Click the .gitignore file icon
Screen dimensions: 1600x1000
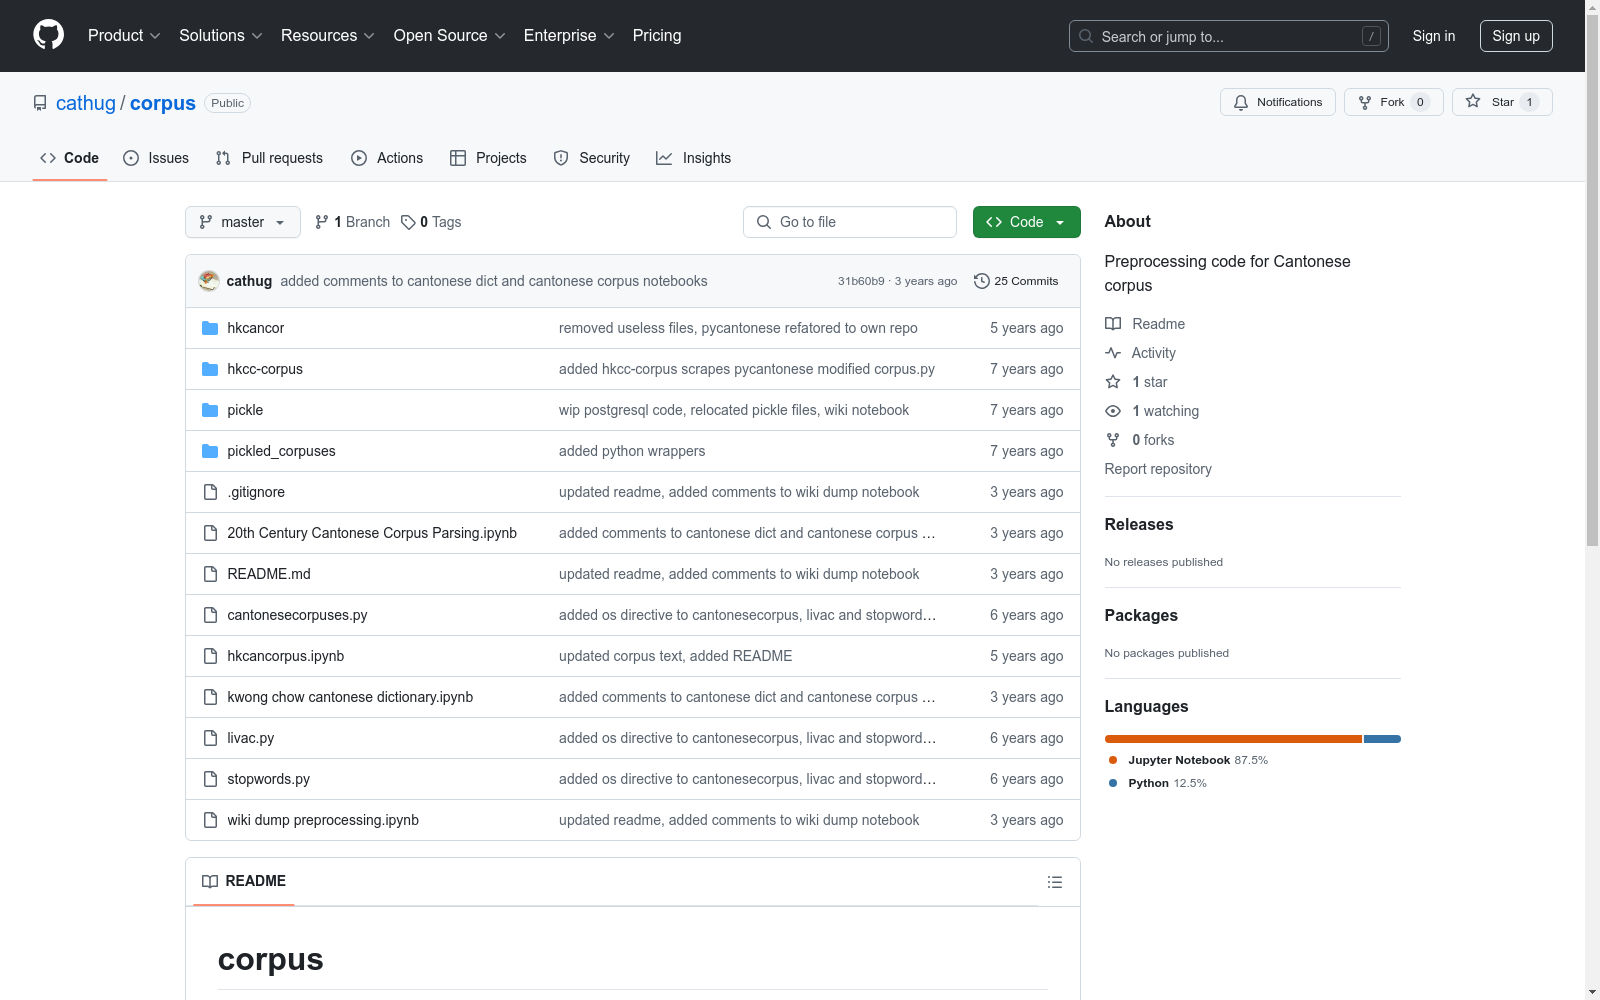click(x=210, y=492)
